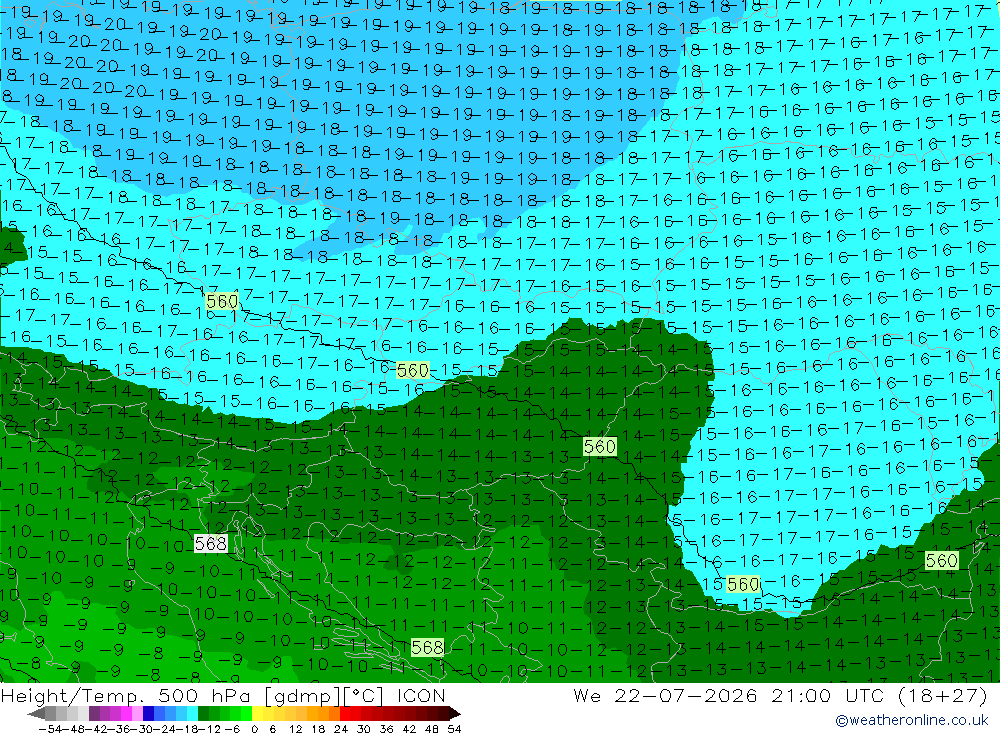Click the light-green 568 label near the bottom
This screenshot has width=1000, height=733.
(427, 648)
